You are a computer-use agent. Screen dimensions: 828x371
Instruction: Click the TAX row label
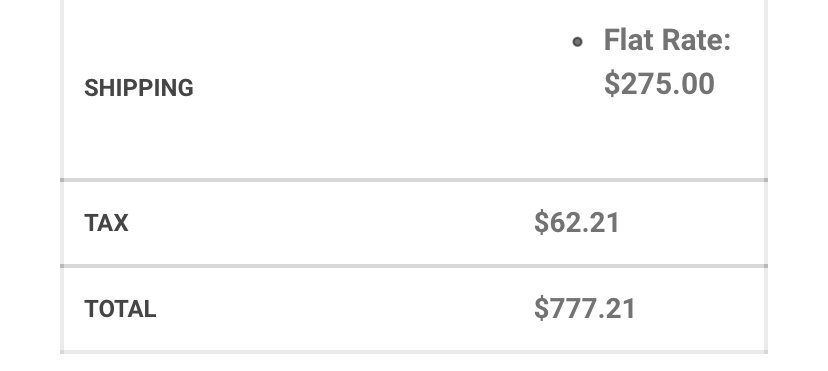click(106, 223)
